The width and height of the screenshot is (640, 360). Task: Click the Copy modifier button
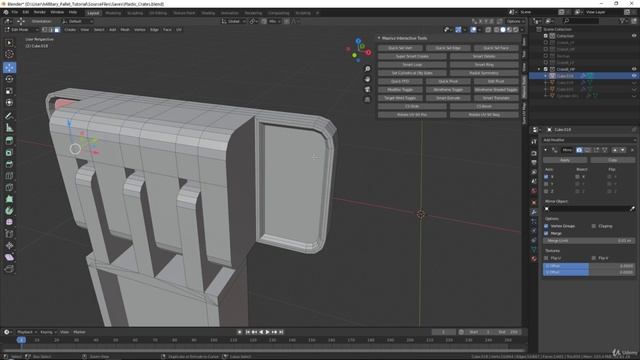click(x=613, y=160)
